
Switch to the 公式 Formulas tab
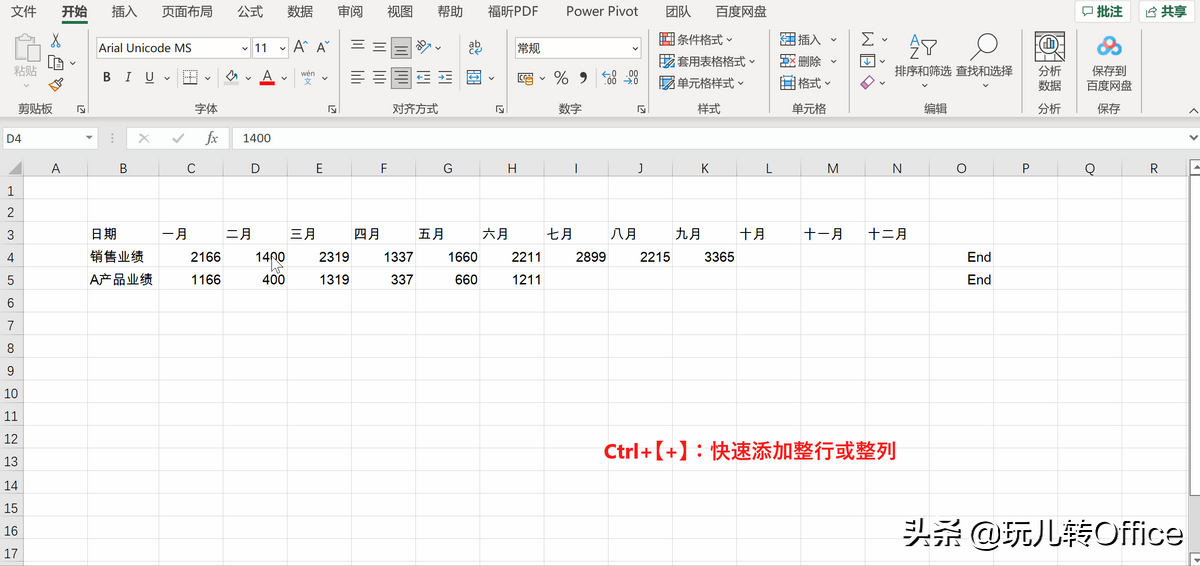pos(250,12)
